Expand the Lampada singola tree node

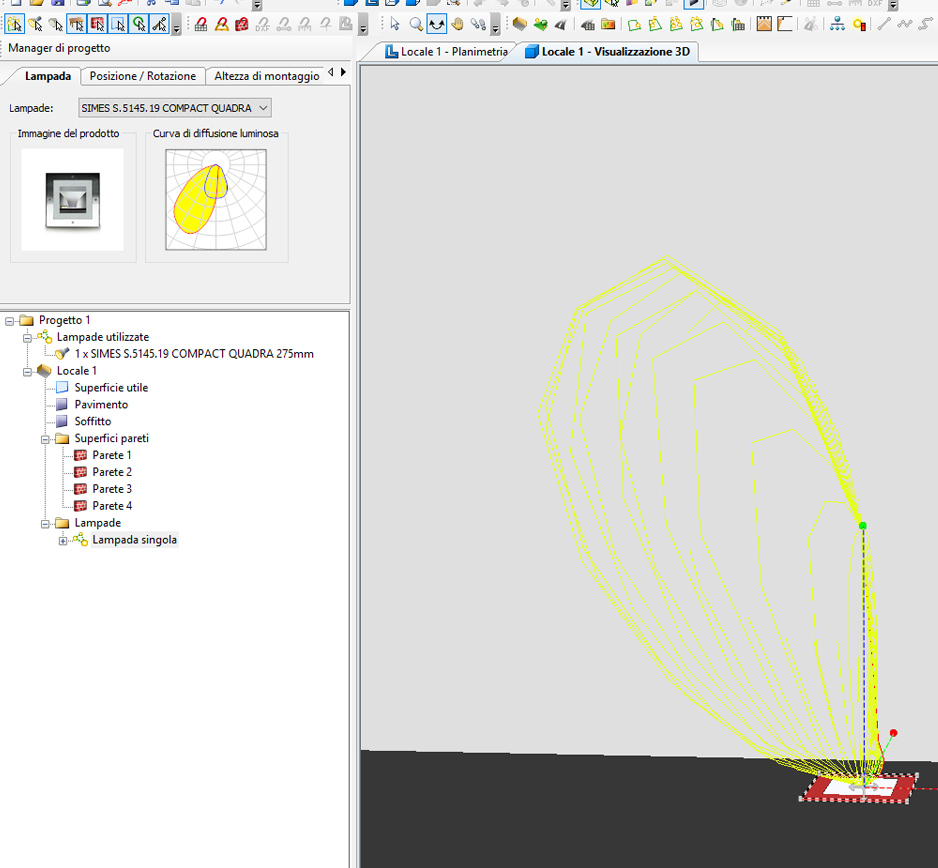pos(64,540)
